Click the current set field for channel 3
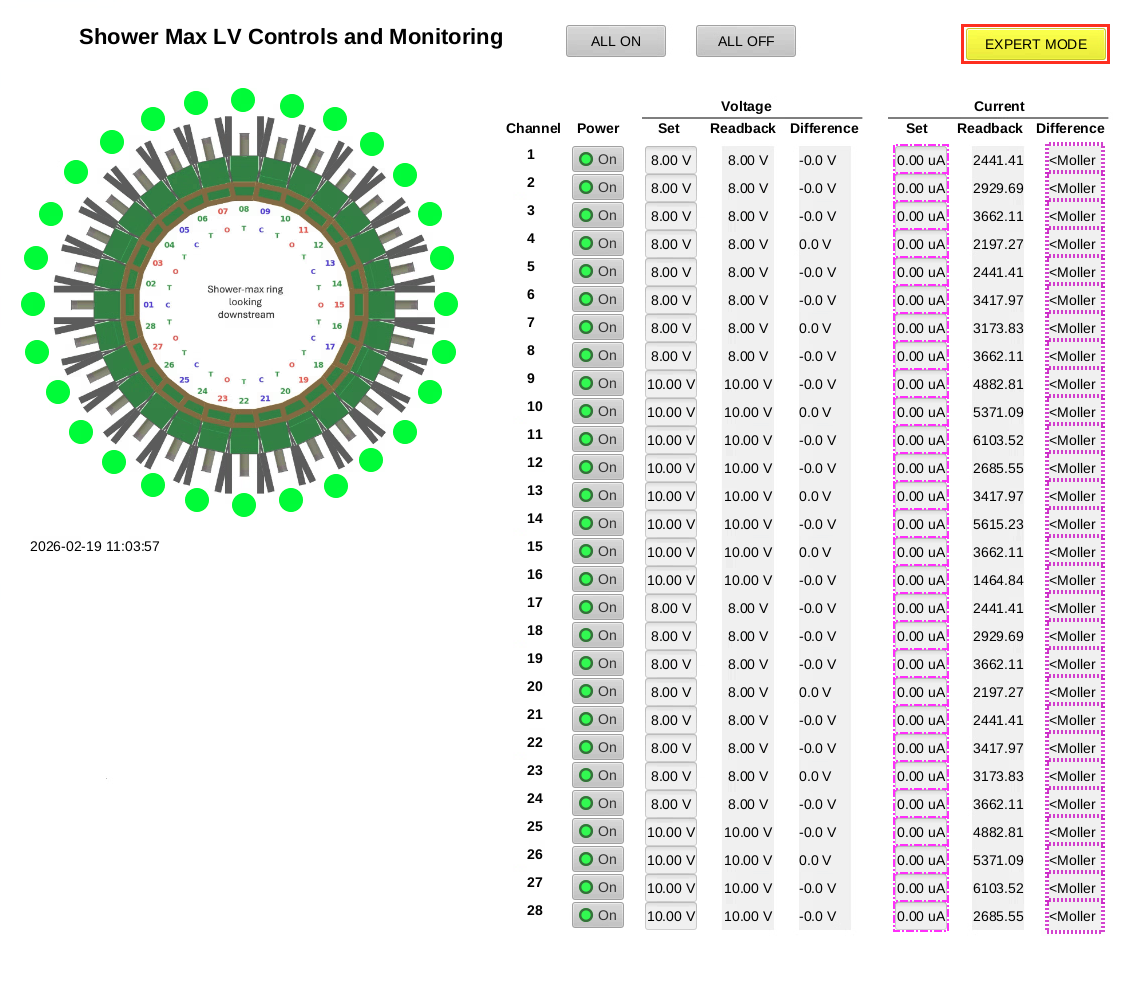The image size is (1143, 988). pyautogui.click(x=920, y=215)
